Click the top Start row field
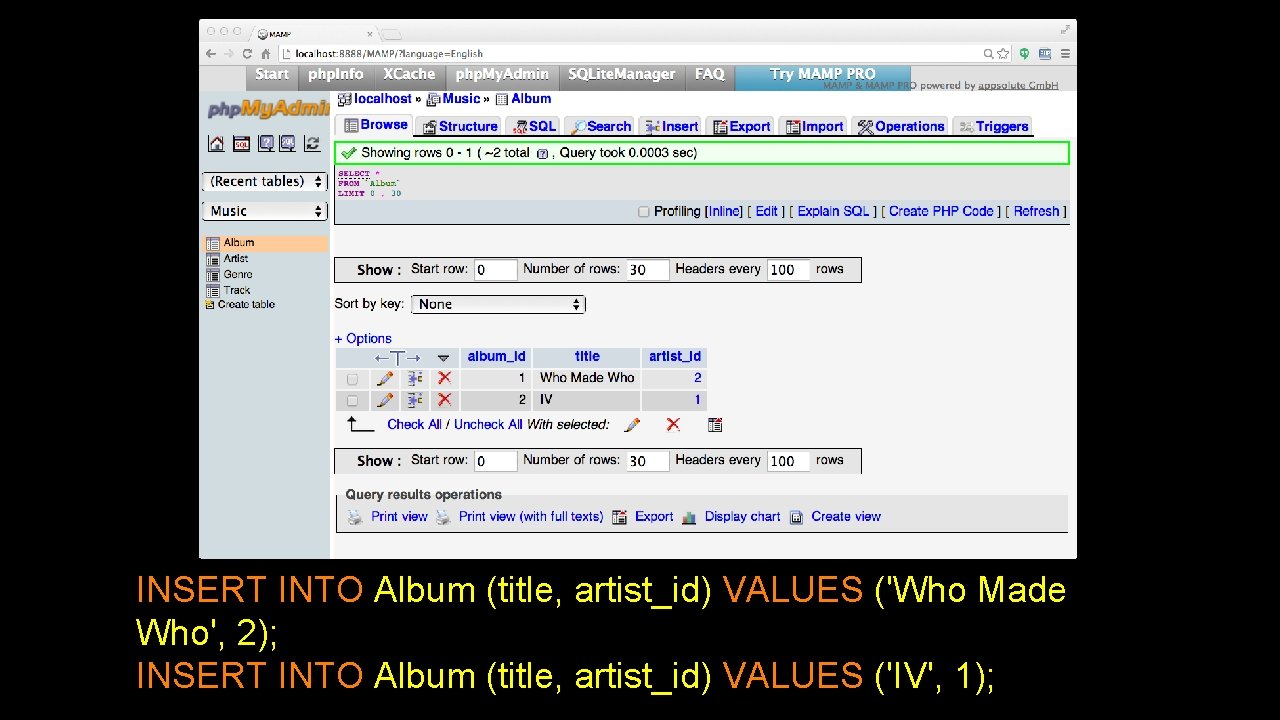 [495, 270]
